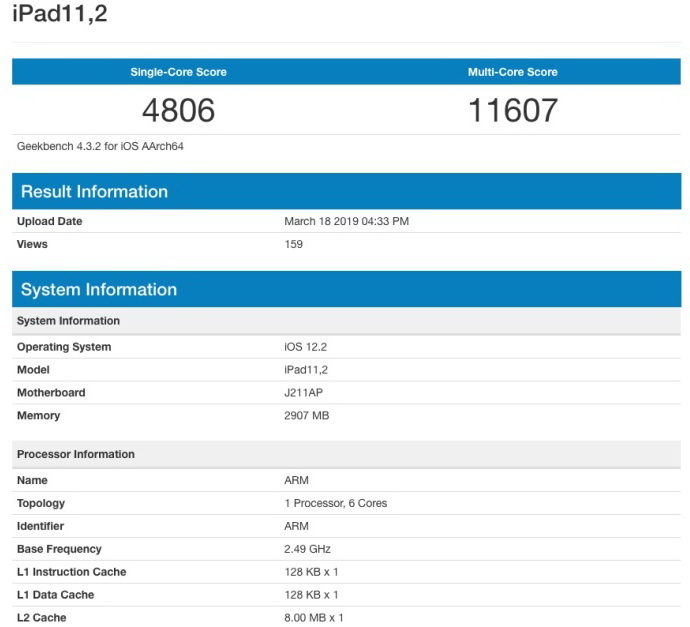Viewport: 690px width, 627px height.
Task: Select the Model label
Action: tap(33, 370)
